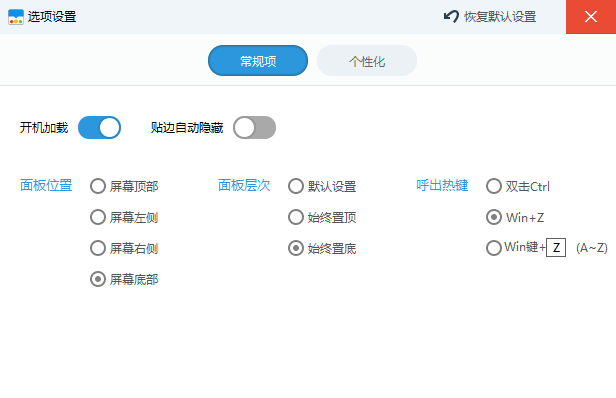
Task: Click the custom hotkey letter field Z
Action: [x=556, y=248]
